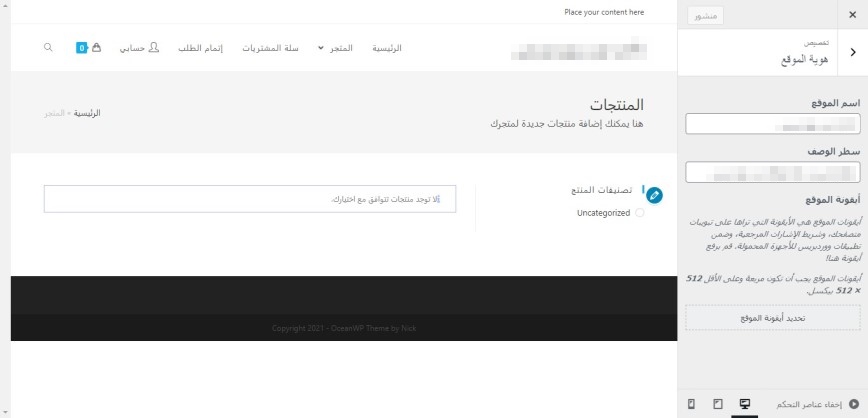
Task: Click the Place your content here text
Action: point(604,12)
